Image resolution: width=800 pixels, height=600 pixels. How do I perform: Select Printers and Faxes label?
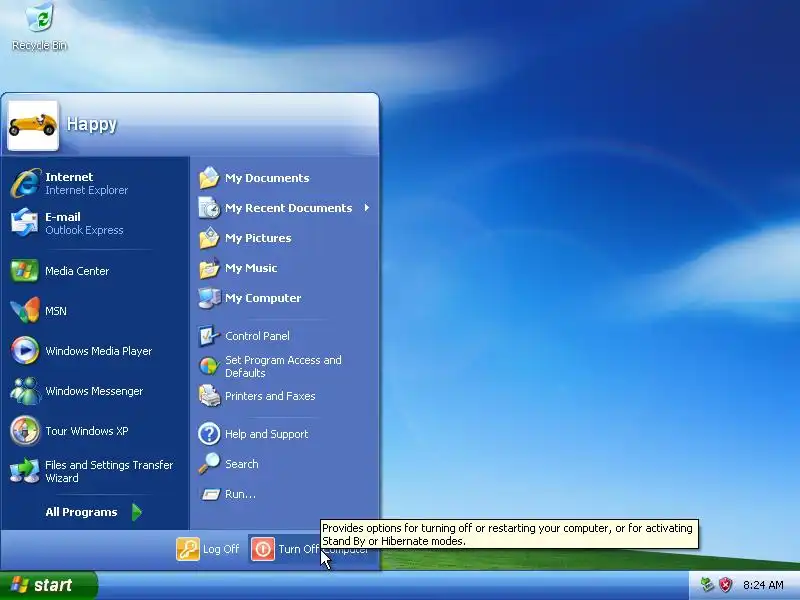[270, 396]
